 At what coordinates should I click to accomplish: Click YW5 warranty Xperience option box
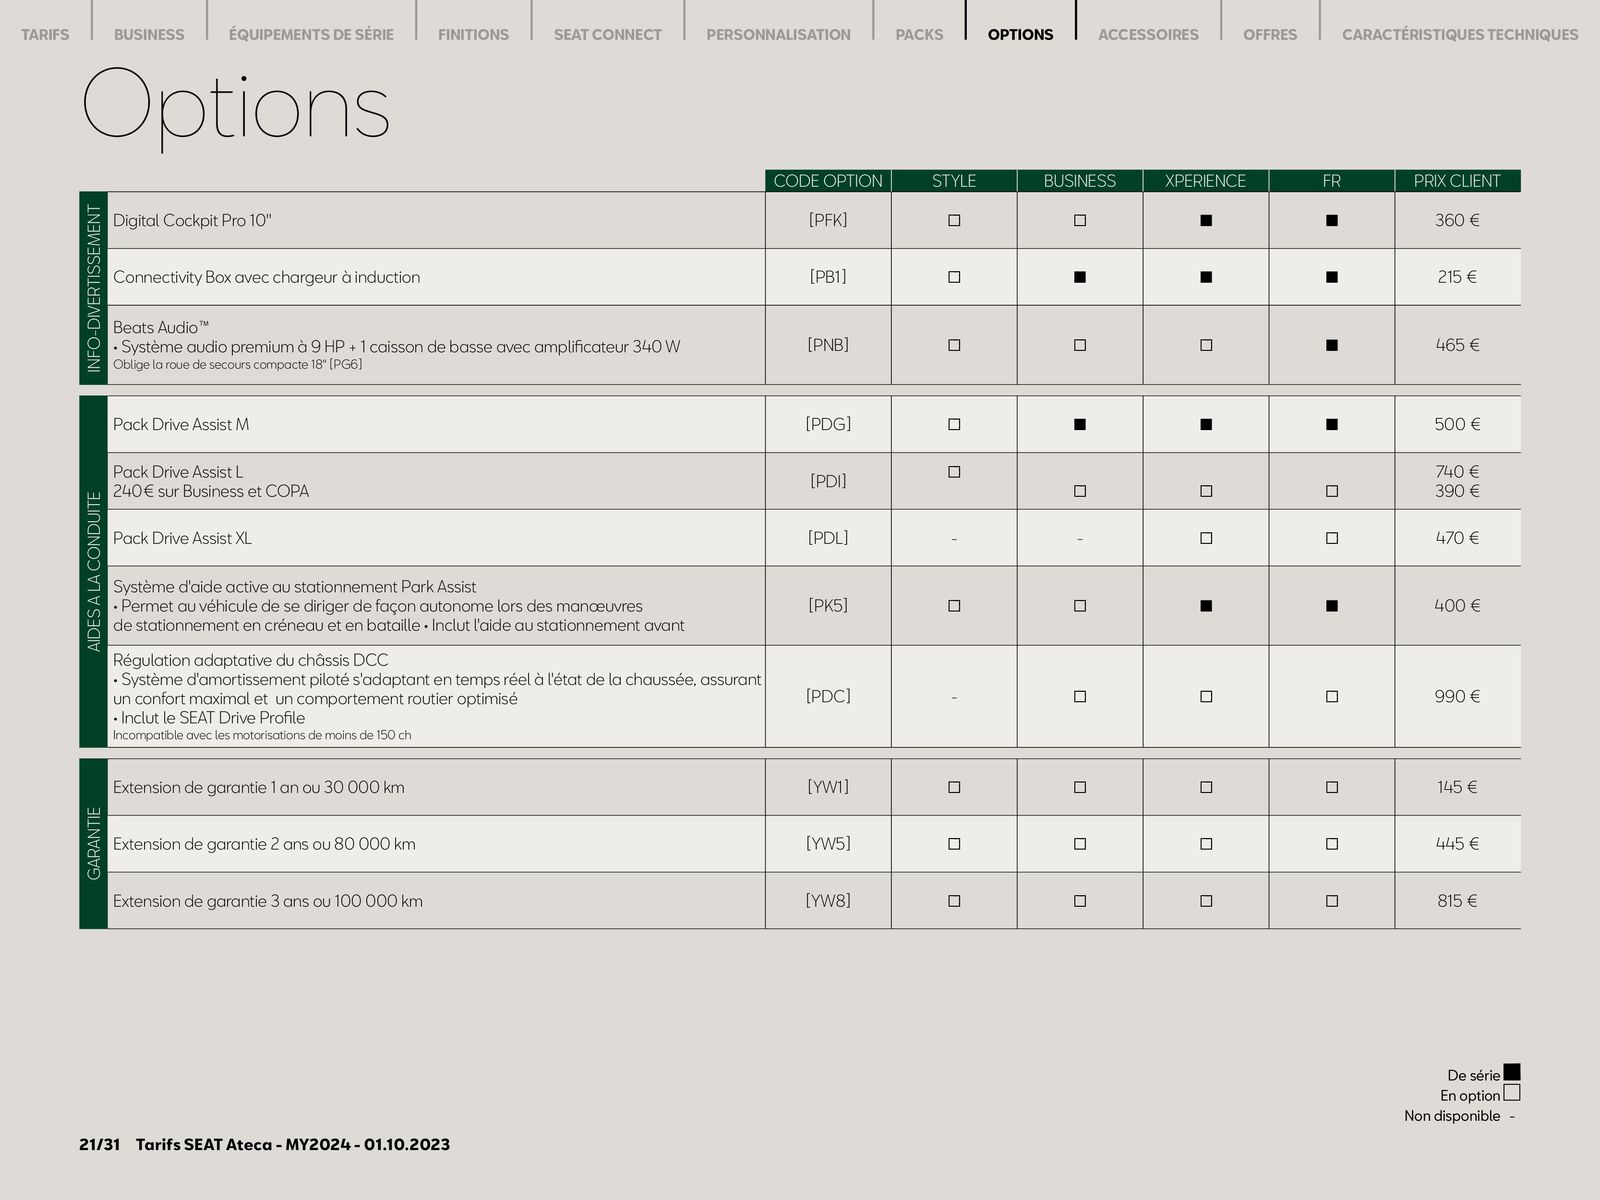tap(1206, 844)
